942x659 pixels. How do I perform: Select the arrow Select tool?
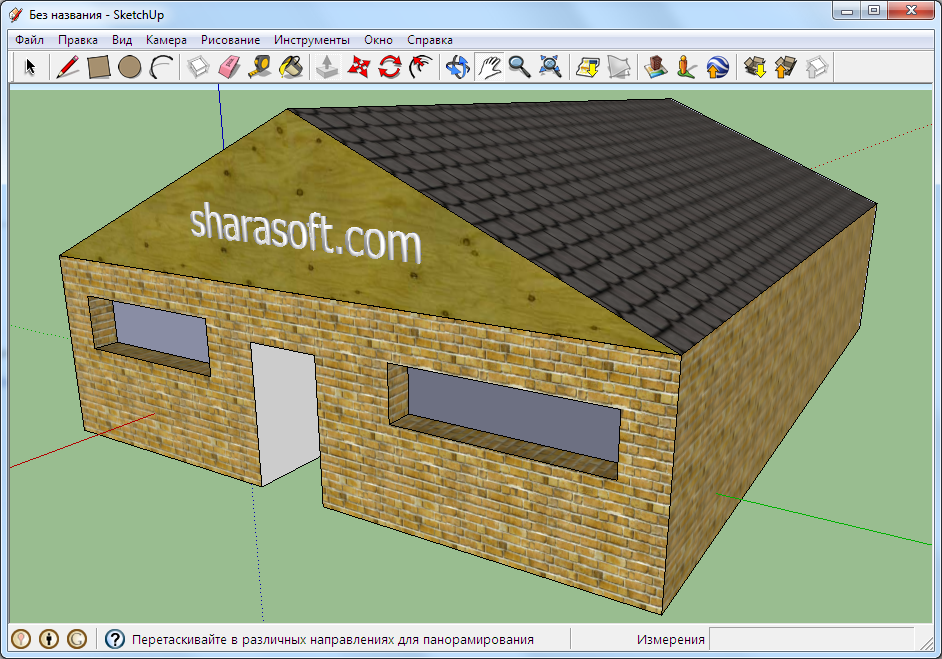pyautogui.click(x=30, y=67)
